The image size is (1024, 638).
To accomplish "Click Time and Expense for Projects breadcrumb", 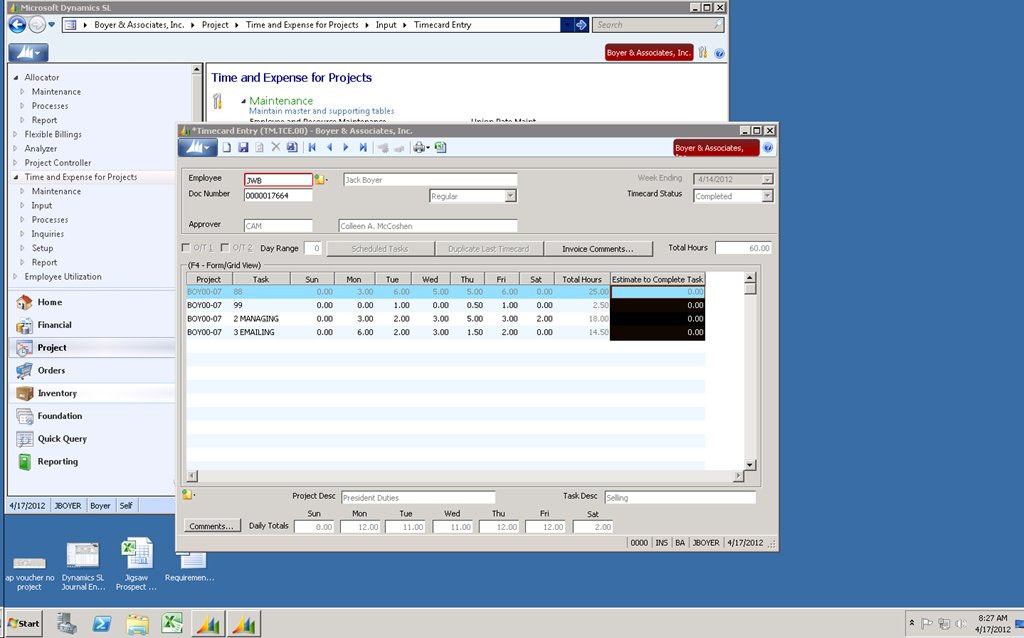I will [302, 25].
